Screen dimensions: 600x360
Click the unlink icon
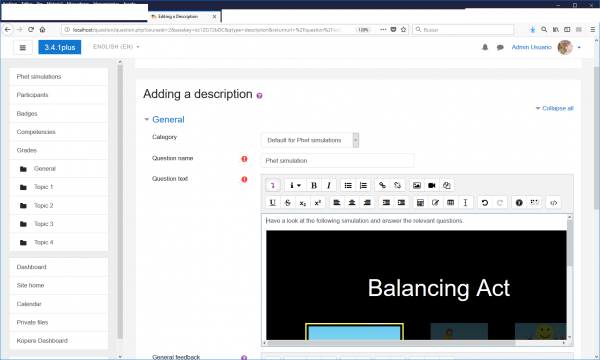398,186
